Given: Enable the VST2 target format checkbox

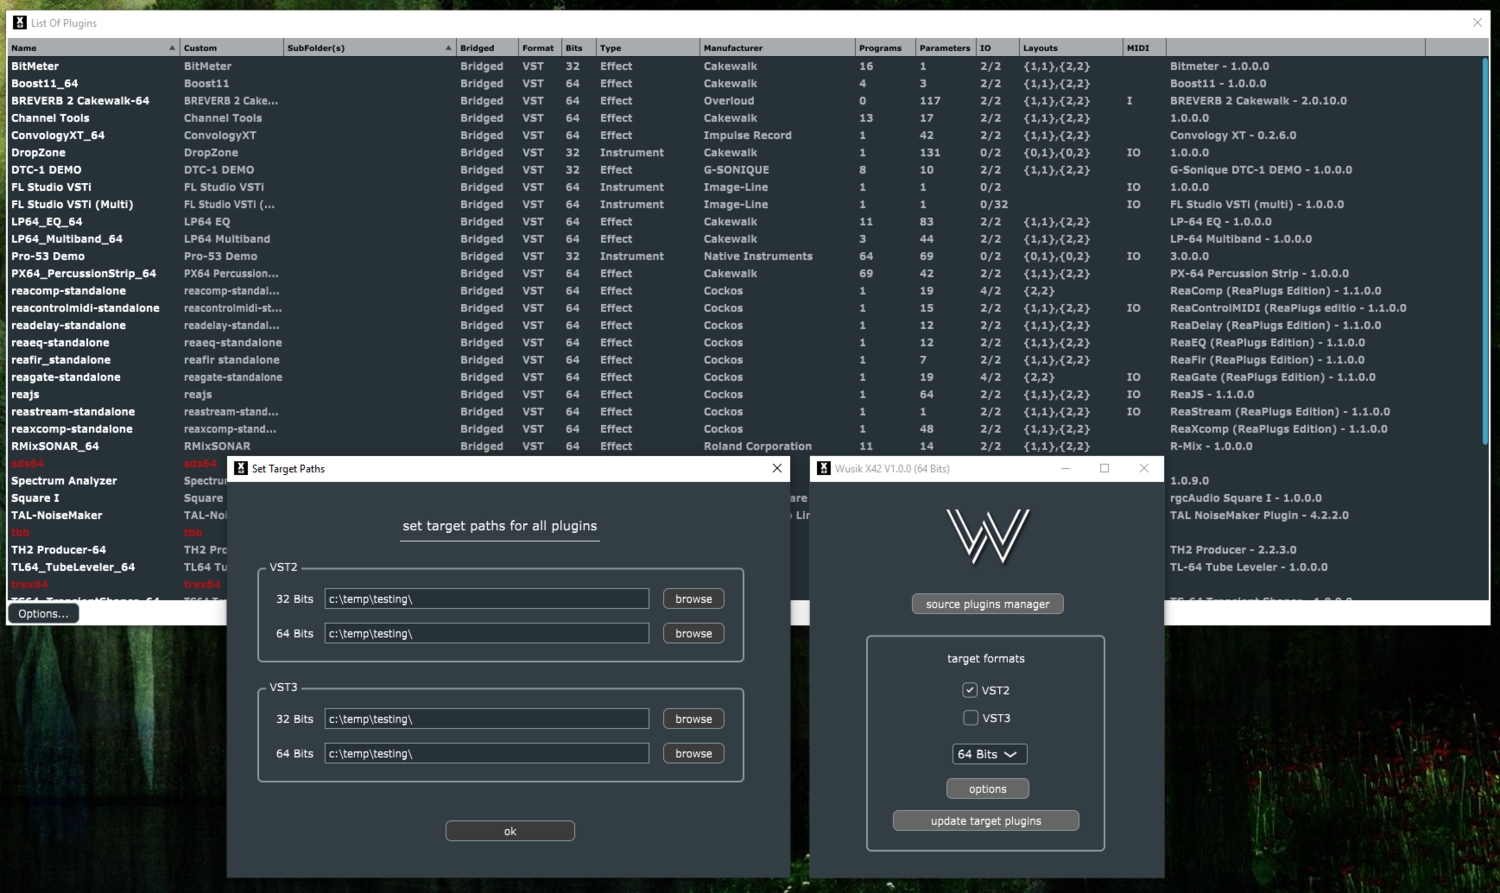Looking at the screenshot, I should [970, 690].
